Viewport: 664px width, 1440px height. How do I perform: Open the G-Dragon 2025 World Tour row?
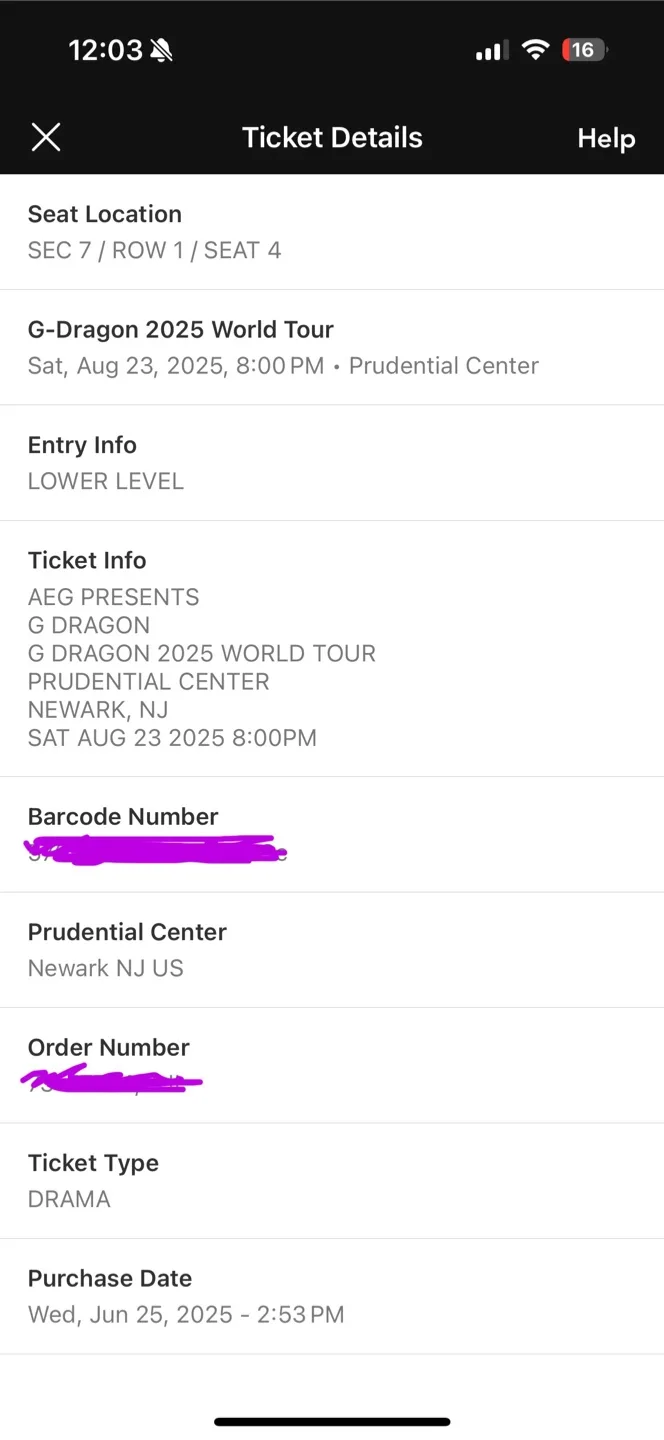[x=332, y=347]
